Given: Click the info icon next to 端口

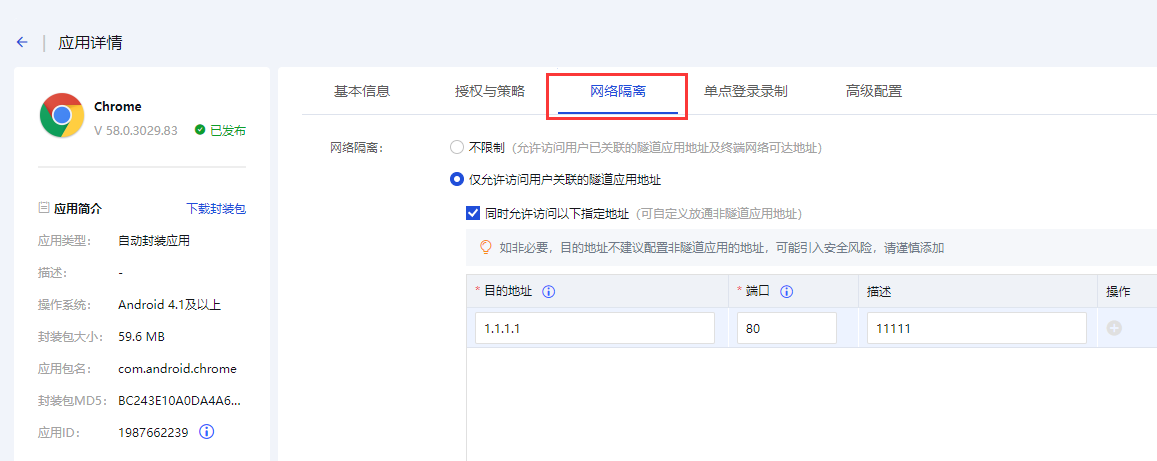Looking at the screenshot, I should click(x=787, y=291).
